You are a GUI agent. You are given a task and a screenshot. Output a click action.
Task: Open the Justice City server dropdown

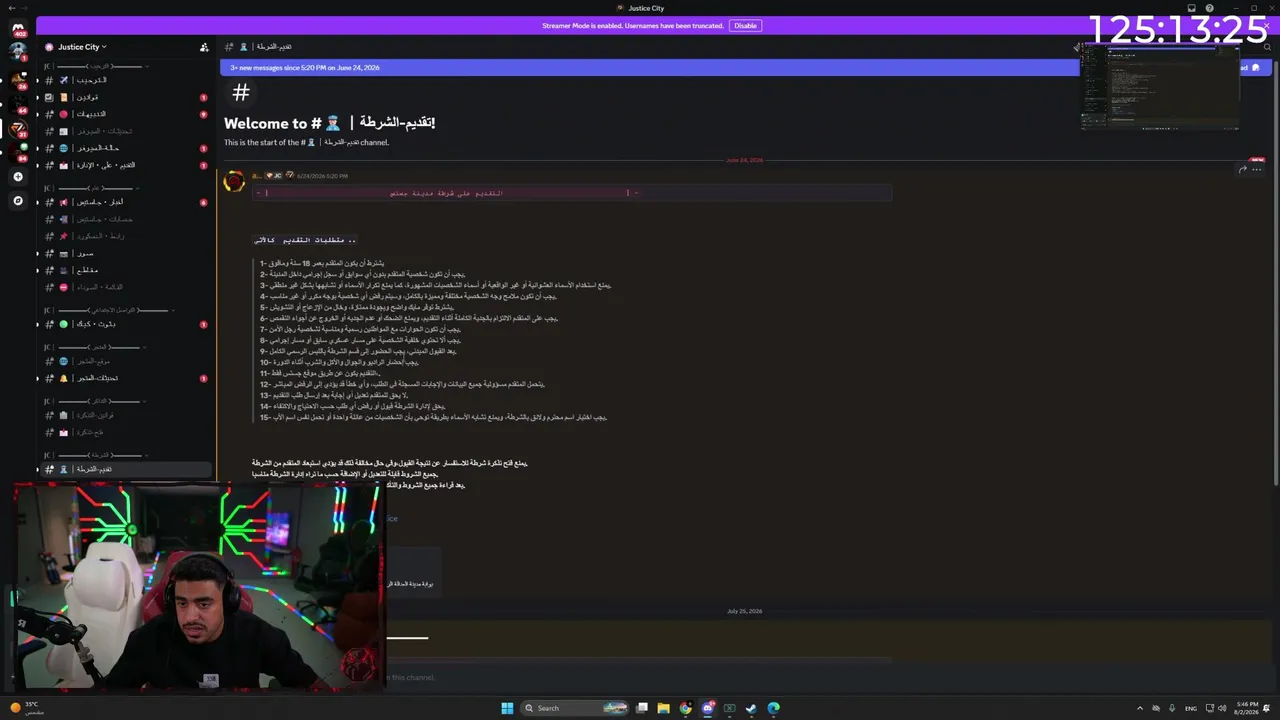pos(82,47)
